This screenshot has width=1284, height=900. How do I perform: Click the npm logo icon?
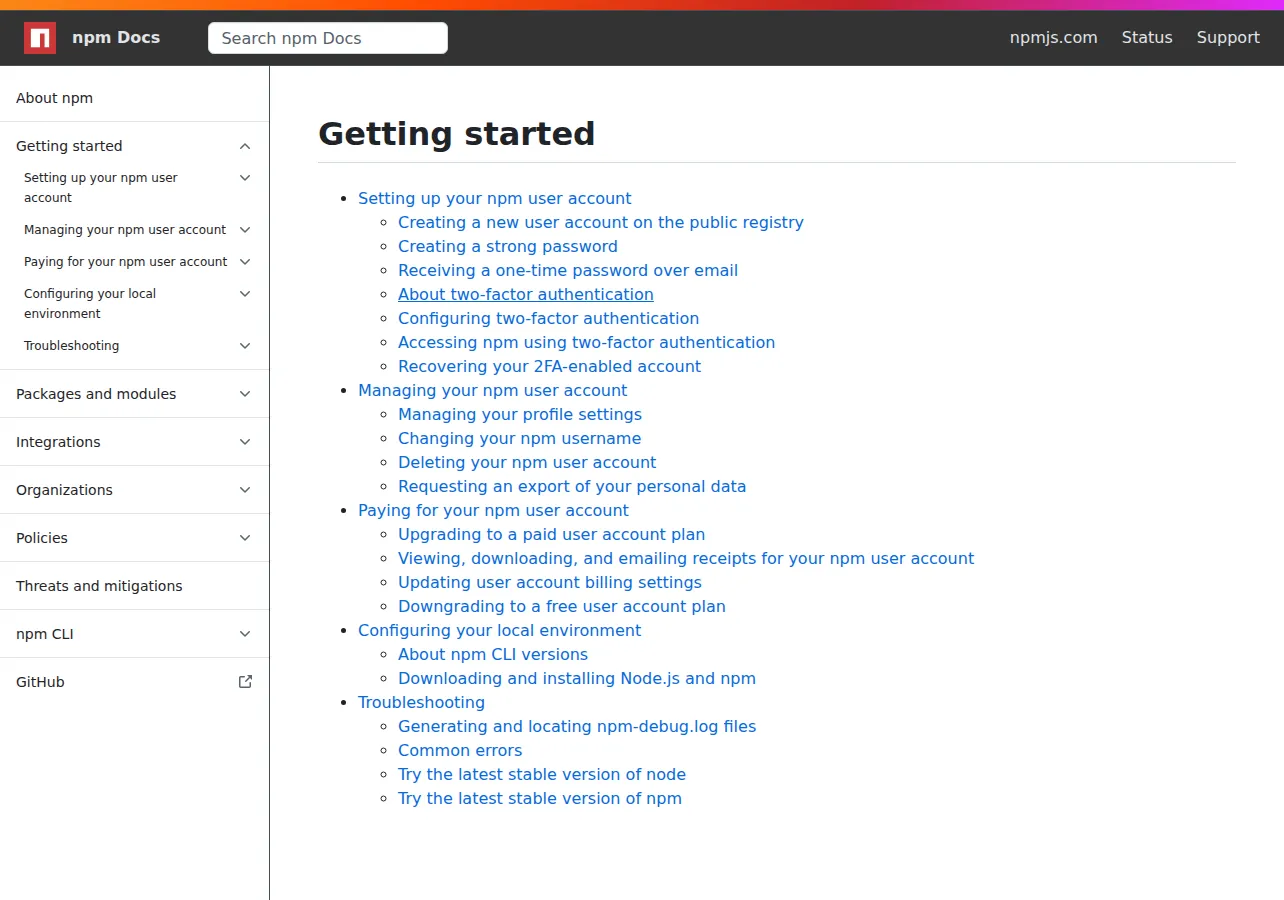40,38
